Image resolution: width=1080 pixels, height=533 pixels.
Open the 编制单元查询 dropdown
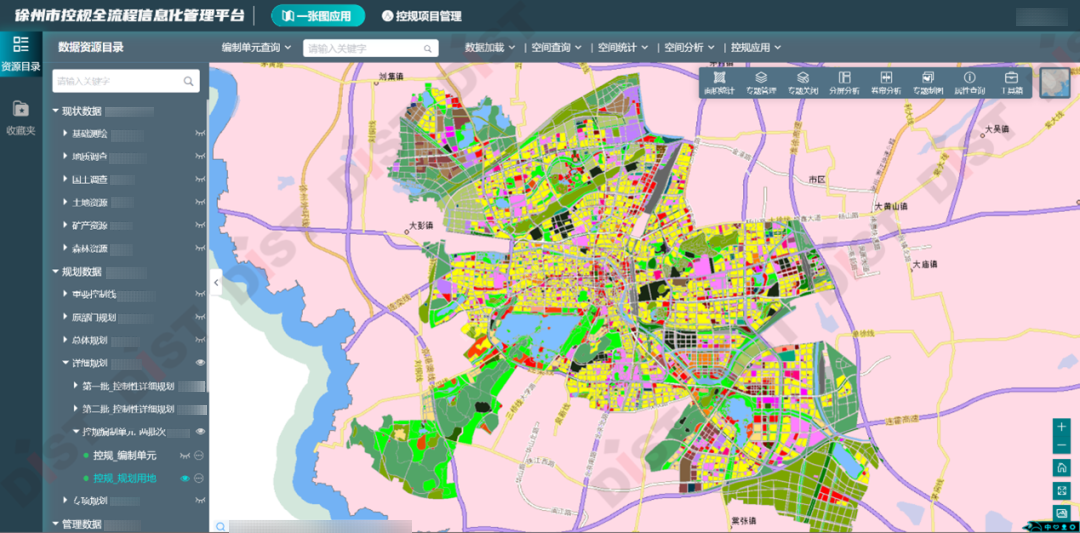(256, 48)
